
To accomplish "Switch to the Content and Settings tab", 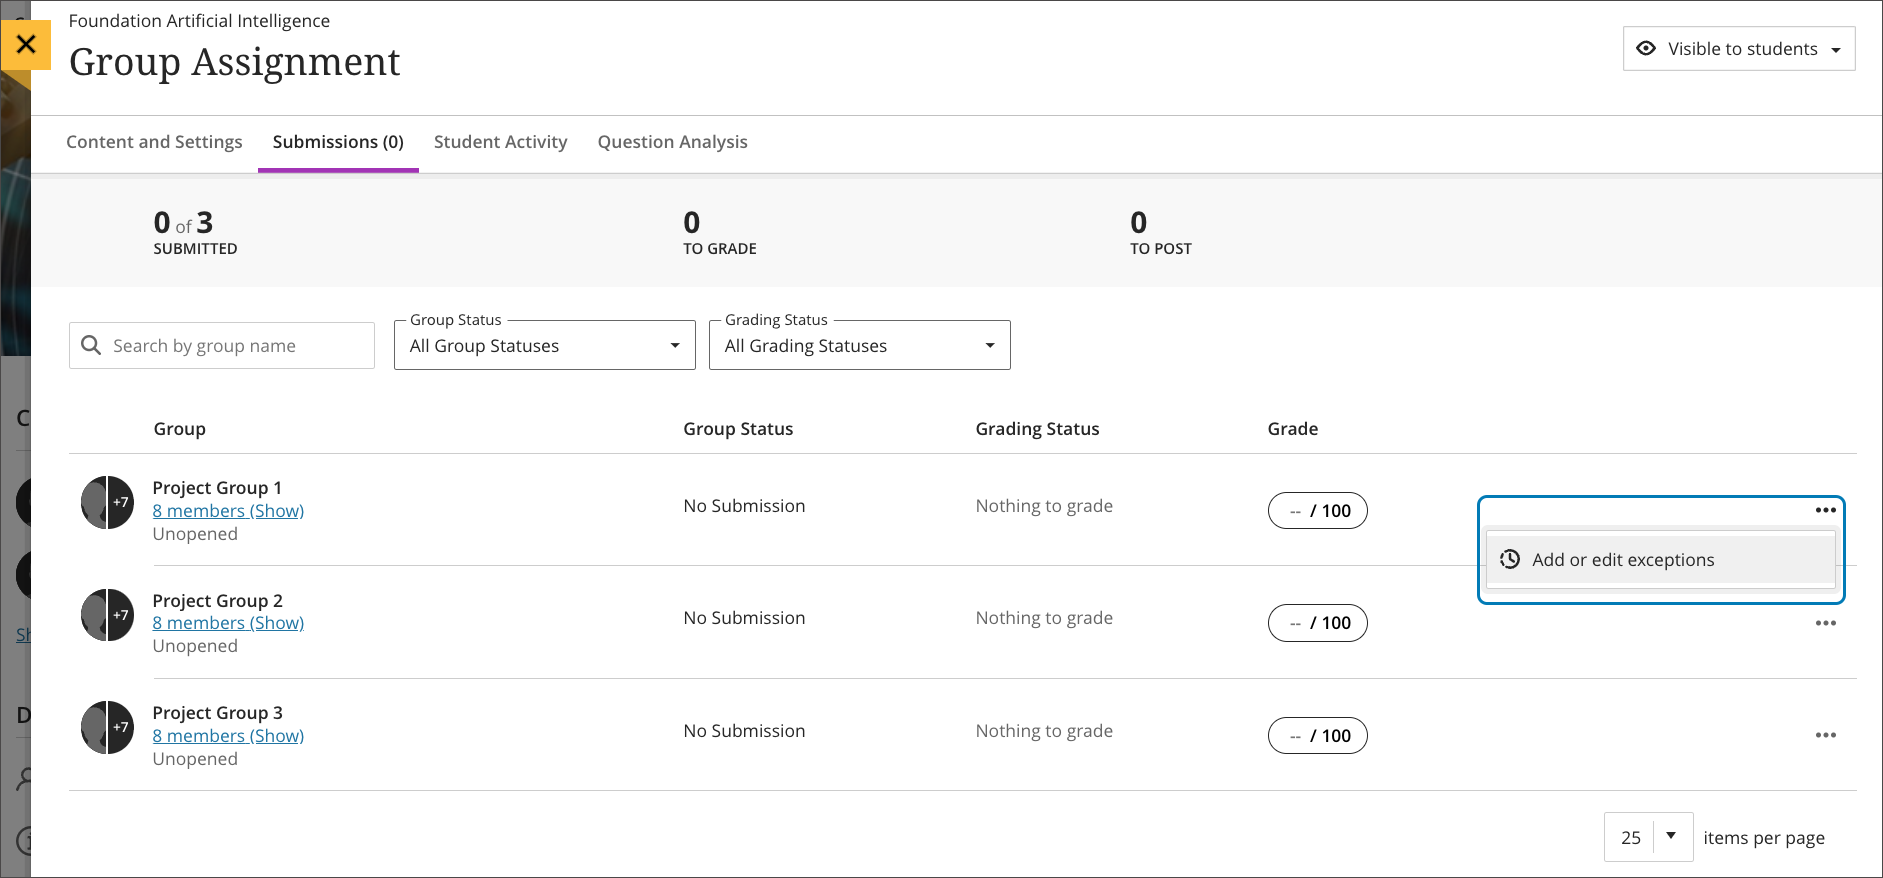I will pyautogui.click(x=154, y=142).
